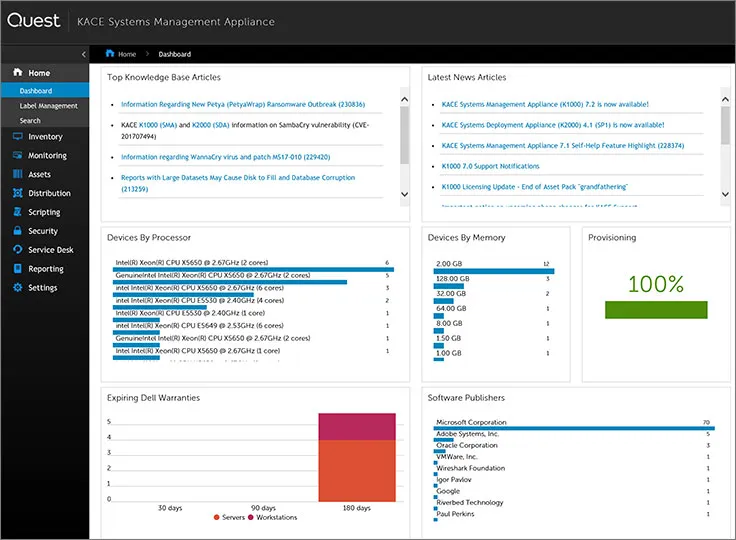Viewport: 736px width, 540px height.
Task: Click the Knowledge Base scrollbar thumb
Action: point(404,135)
